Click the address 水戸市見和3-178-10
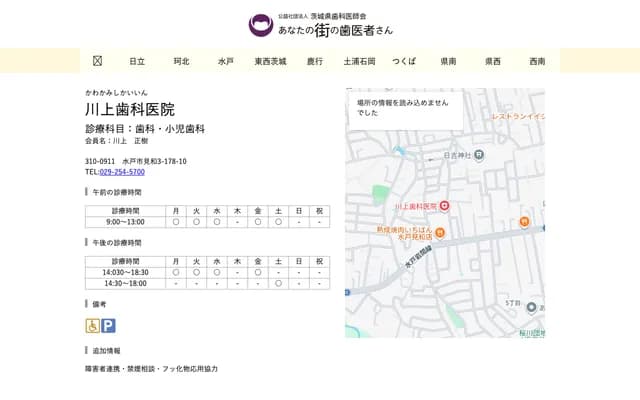 pos(154,161)
